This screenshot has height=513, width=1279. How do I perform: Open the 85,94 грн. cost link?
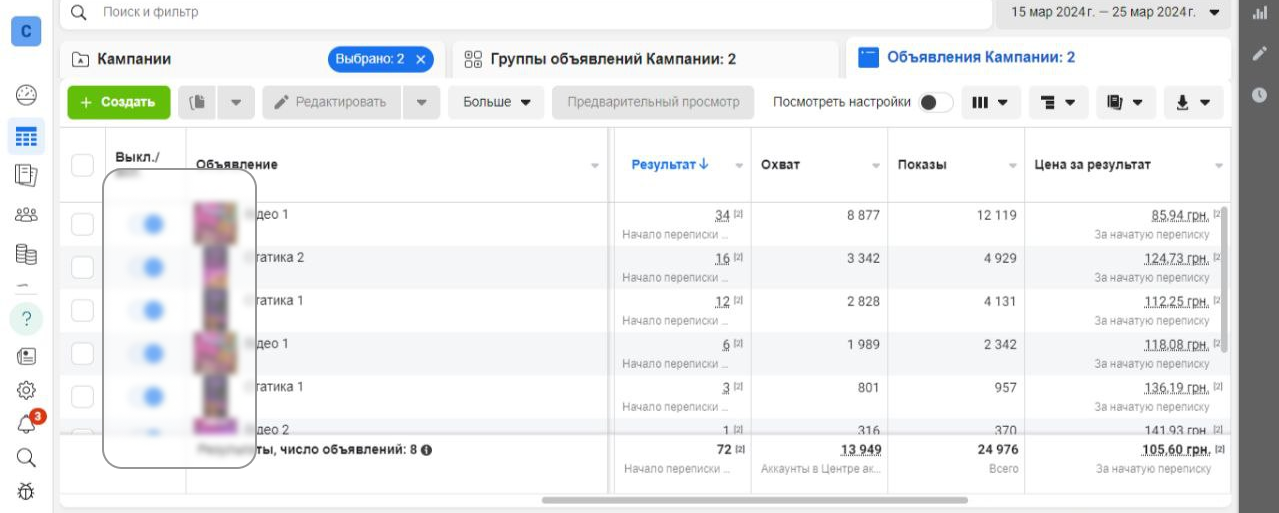coord(1180,215)
